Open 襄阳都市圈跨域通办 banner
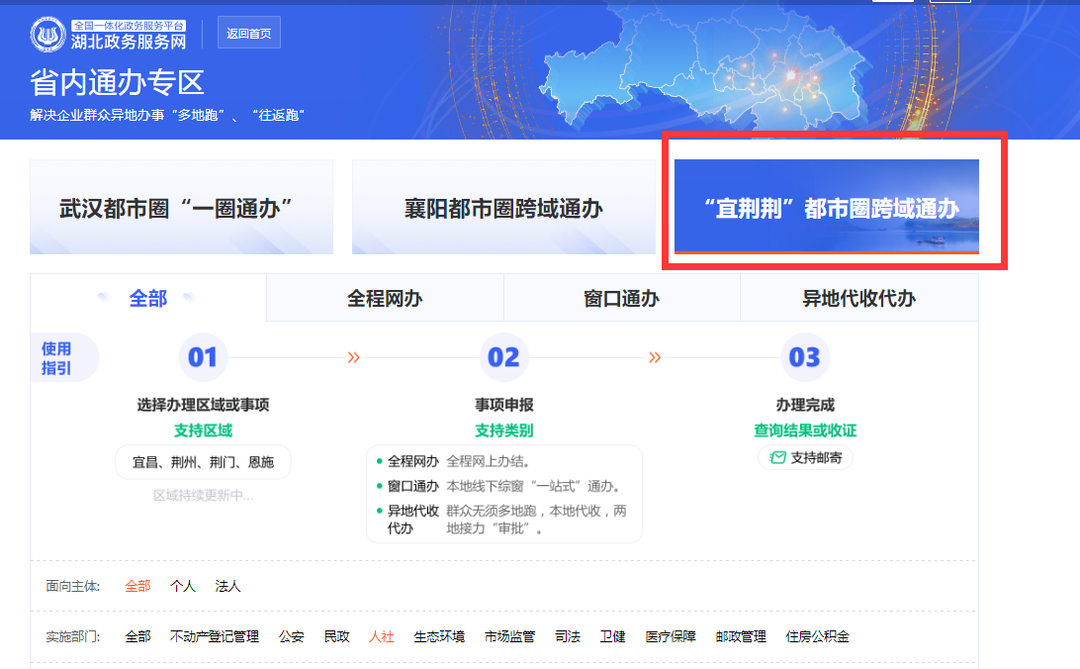 click(x=503, y=207)
